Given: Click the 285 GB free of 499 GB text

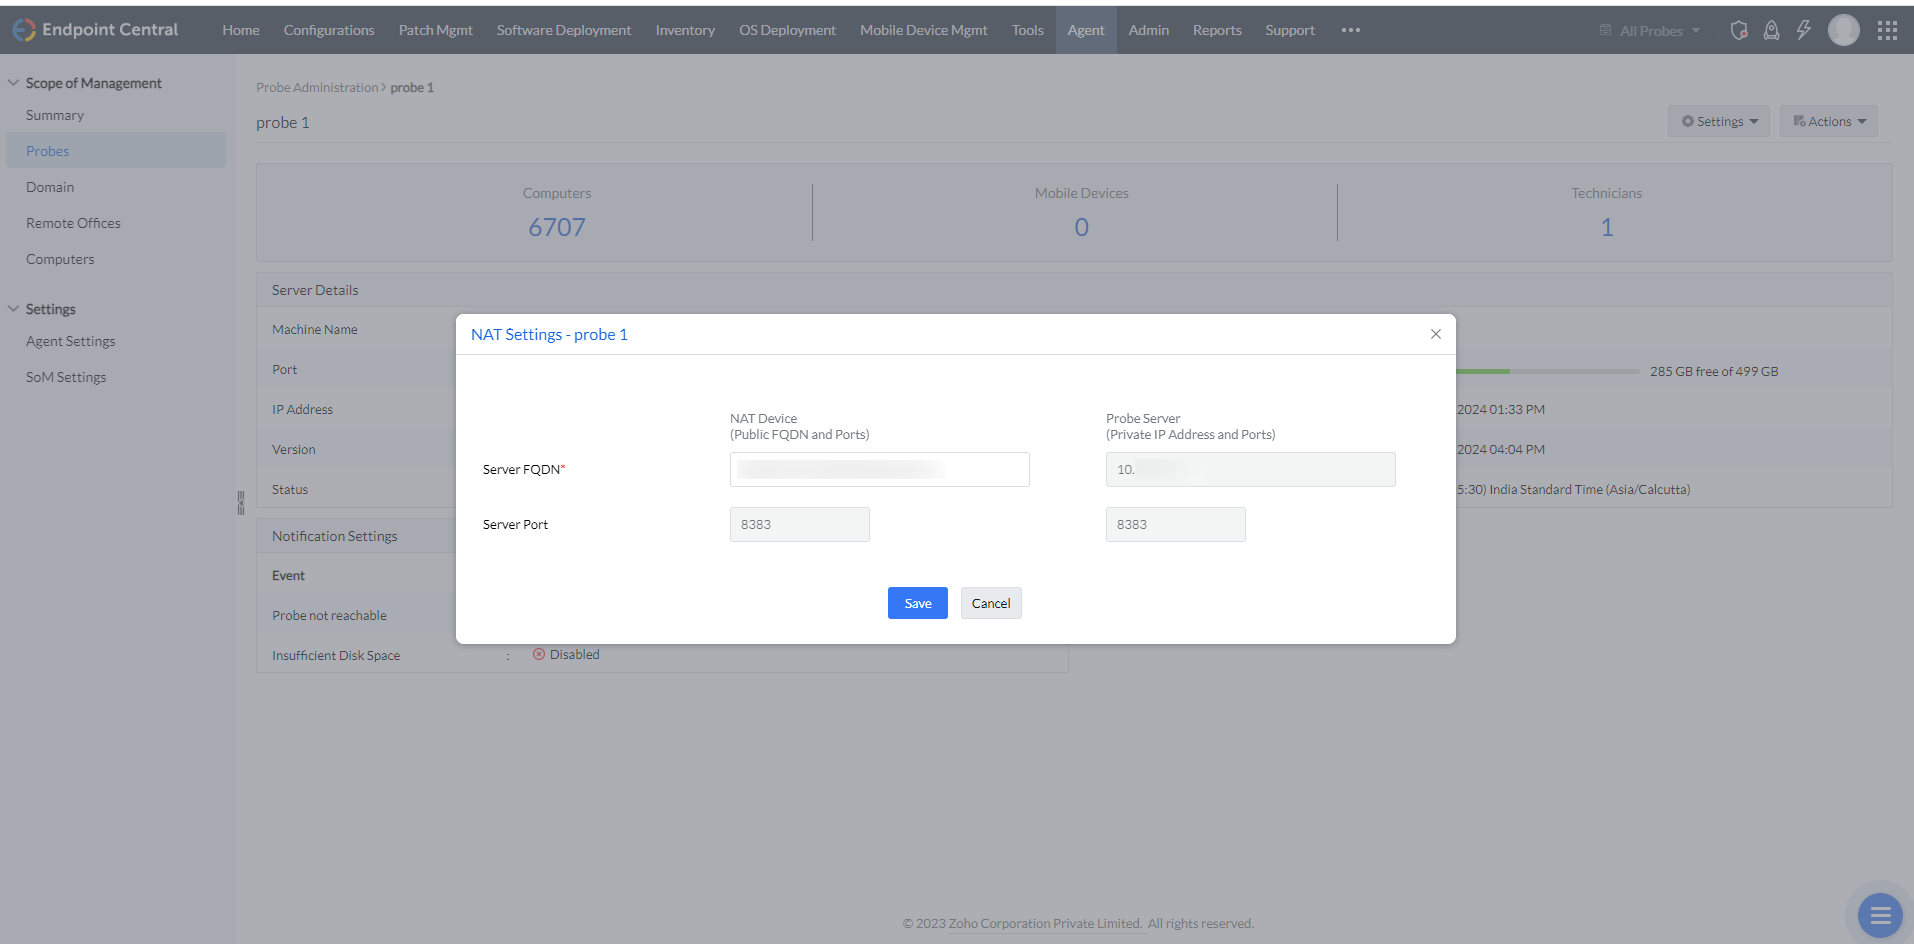Looking at the screenshot, I should click(x=1714, y=371).
